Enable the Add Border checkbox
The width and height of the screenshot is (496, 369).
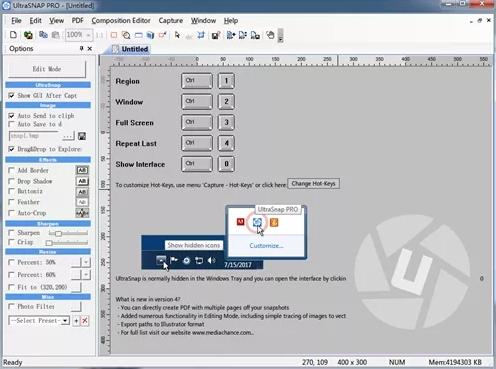point(11,170)
